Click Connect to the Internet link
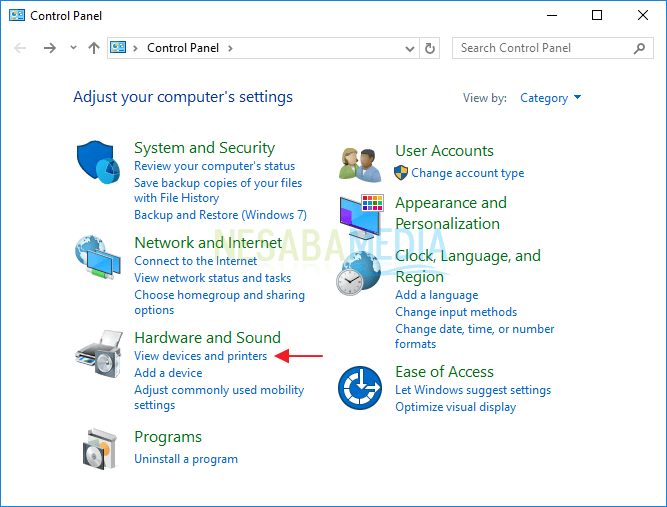 point(195,261)
